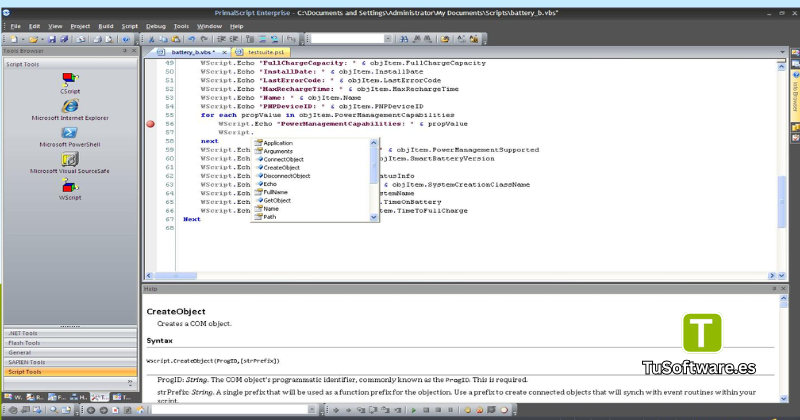Screen dimensions: 800x420
Task: Select CreateObject in autocomplete list
Action: pos(282,168)
